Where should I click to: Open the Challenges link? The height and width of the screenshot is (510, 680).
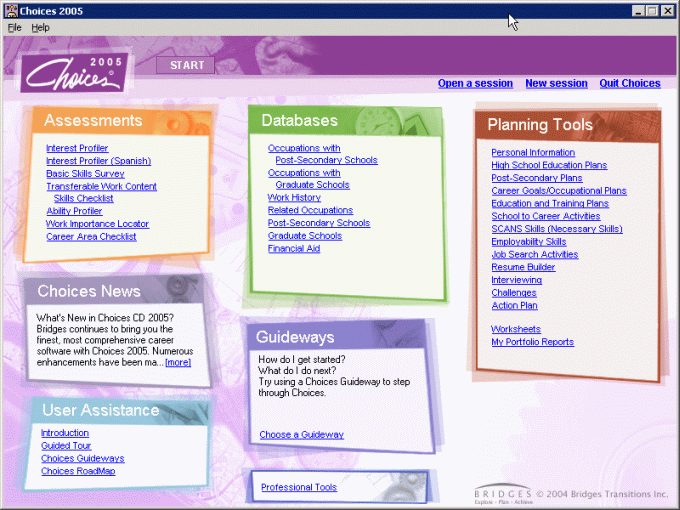coord(514,293)
